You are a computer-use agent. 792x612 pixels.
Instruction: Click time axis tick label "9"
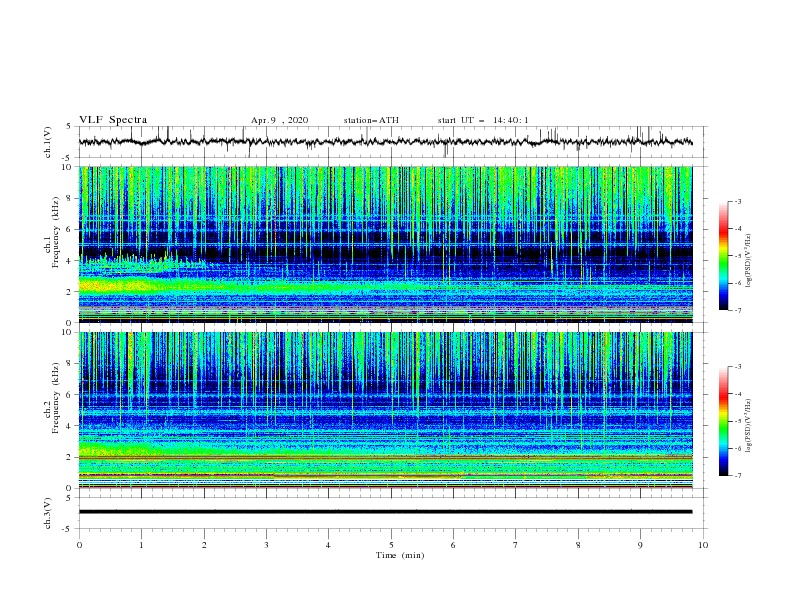640,545
